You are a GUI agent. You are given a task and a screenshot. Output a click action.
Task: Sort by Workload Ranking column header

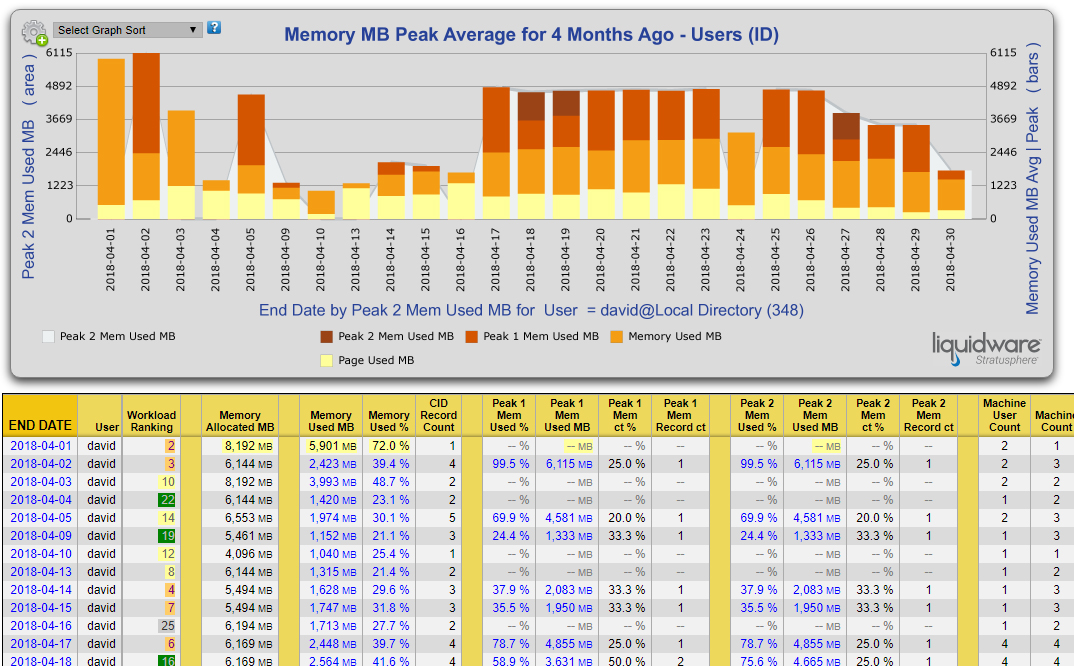pyautogui.click(x=151, y=421)
